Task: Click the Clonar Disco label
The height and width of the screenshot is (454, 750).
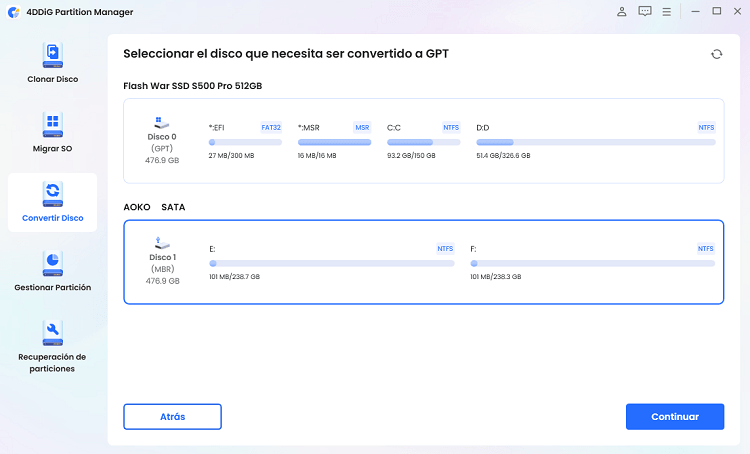Action: [53, 79]
